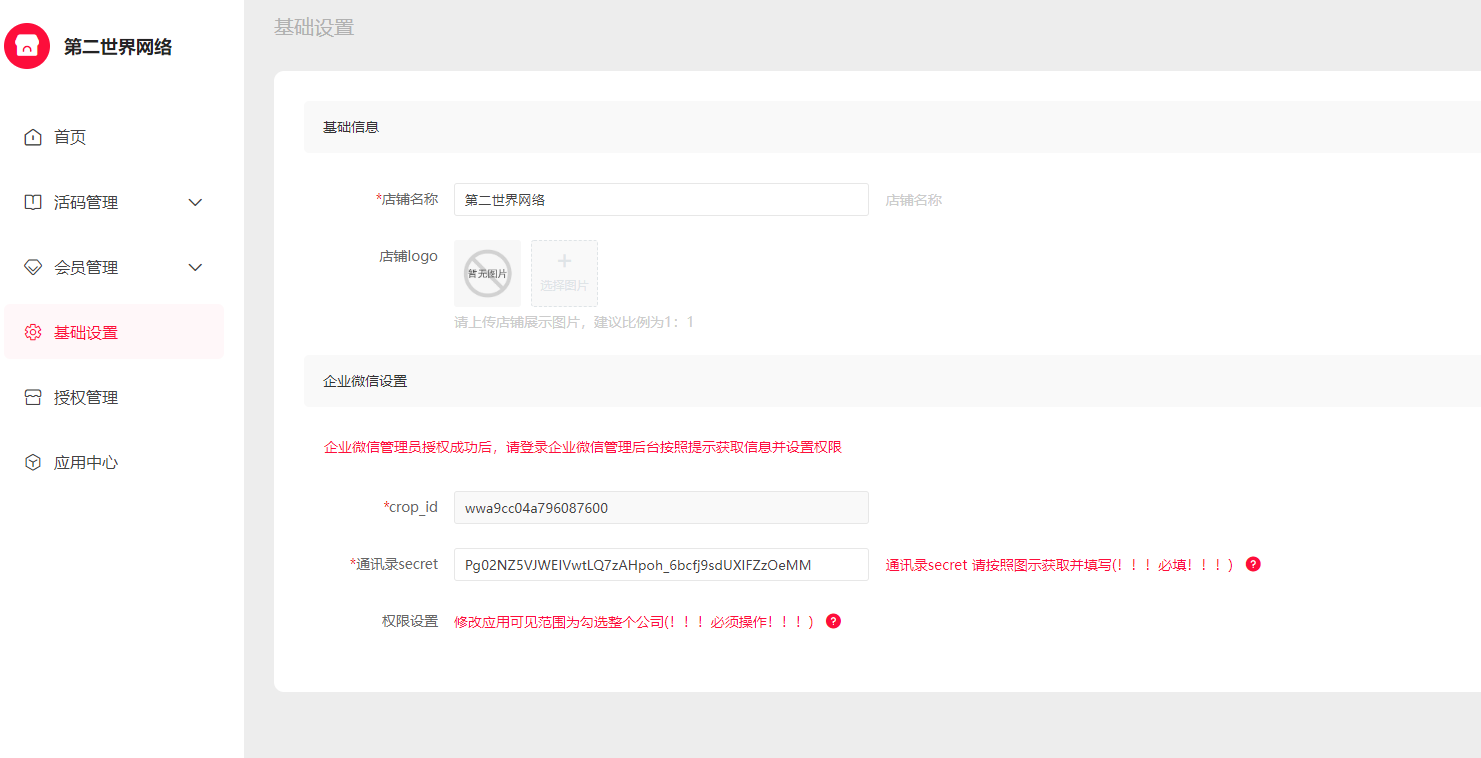This screenshot has width=1481, height=758.
Task: Click the 基础设置 gear icon
Action: click(33, 332)
